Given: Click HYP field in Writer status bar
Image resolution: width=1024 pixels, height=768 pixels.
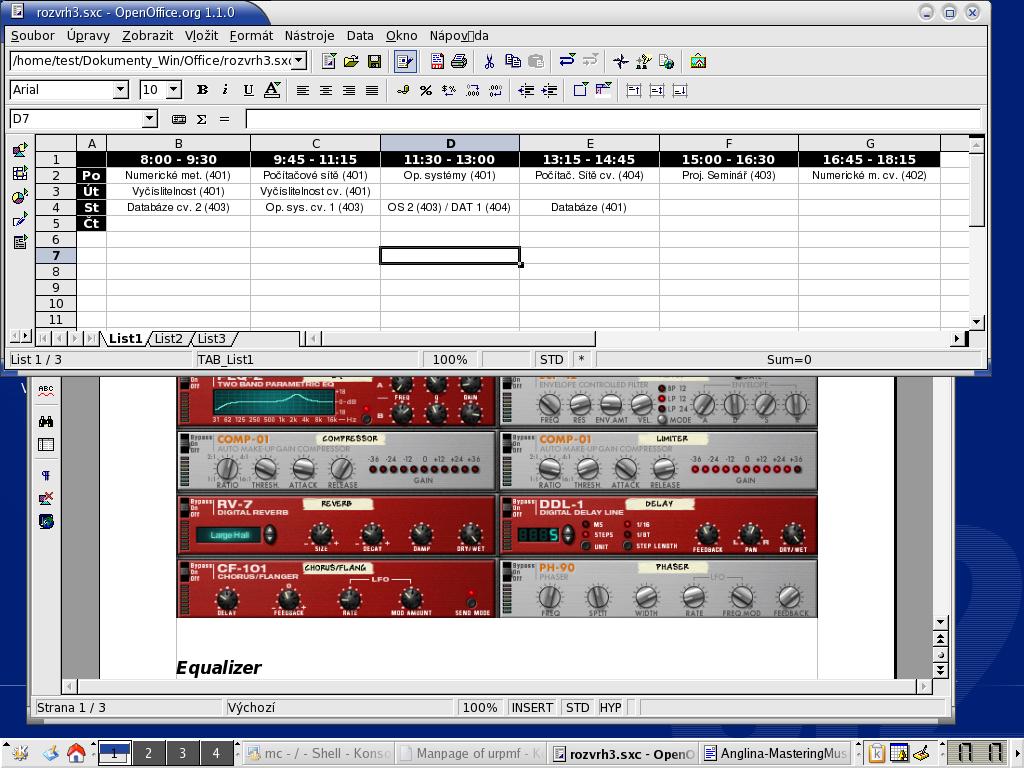Looking at the screenshot, I should (x=611, y=707).
